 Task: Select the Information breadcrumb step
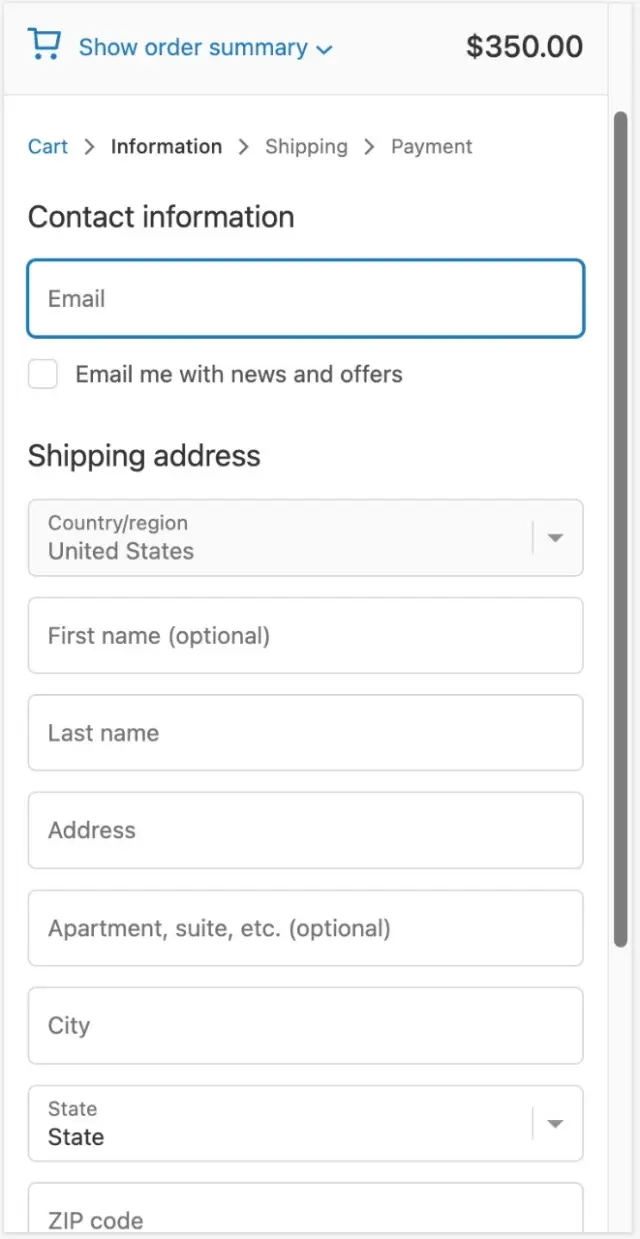coord(166,146)
